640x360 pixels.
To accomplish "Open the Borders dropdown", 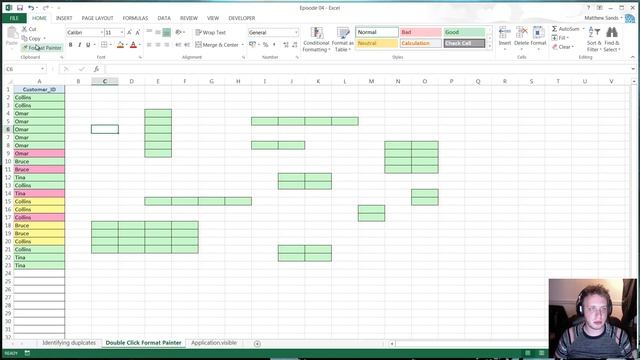I will click(x=110, y=44).
